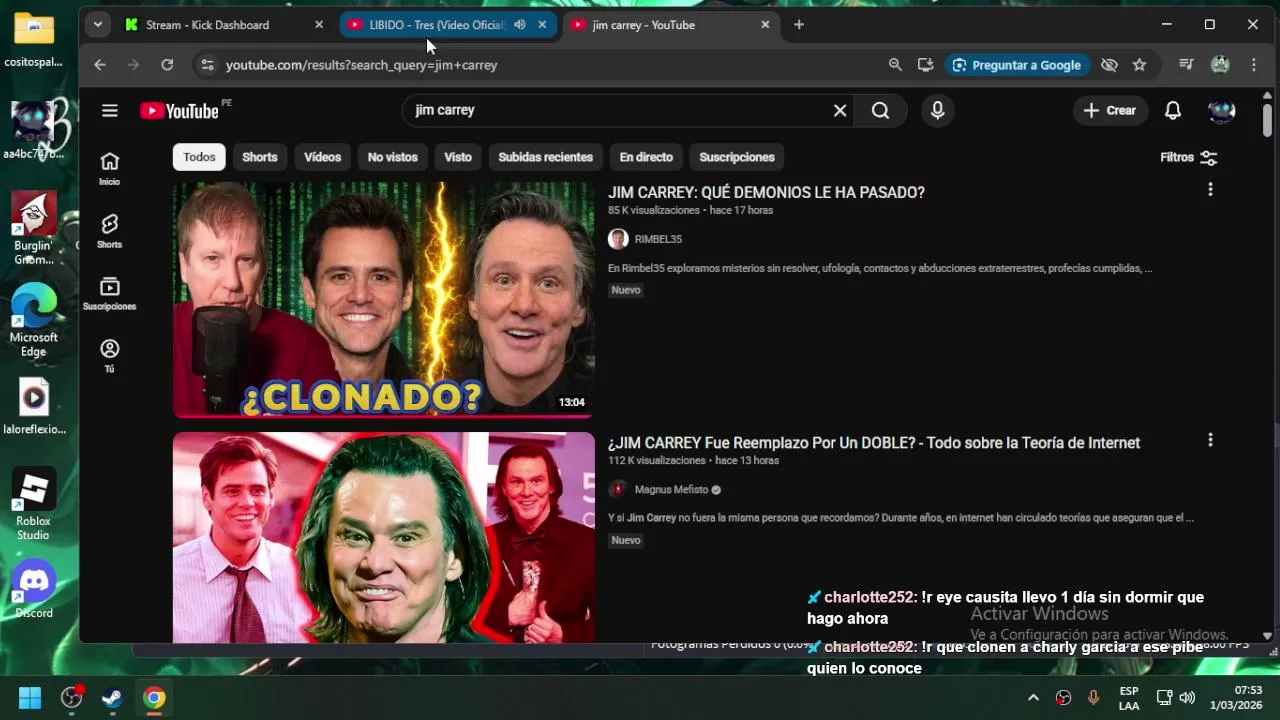Image resolution: width=1280 pixels, height=720 pixels.
Task: Select the Suscripciones filter chip
Action: [x=737, y=157]
